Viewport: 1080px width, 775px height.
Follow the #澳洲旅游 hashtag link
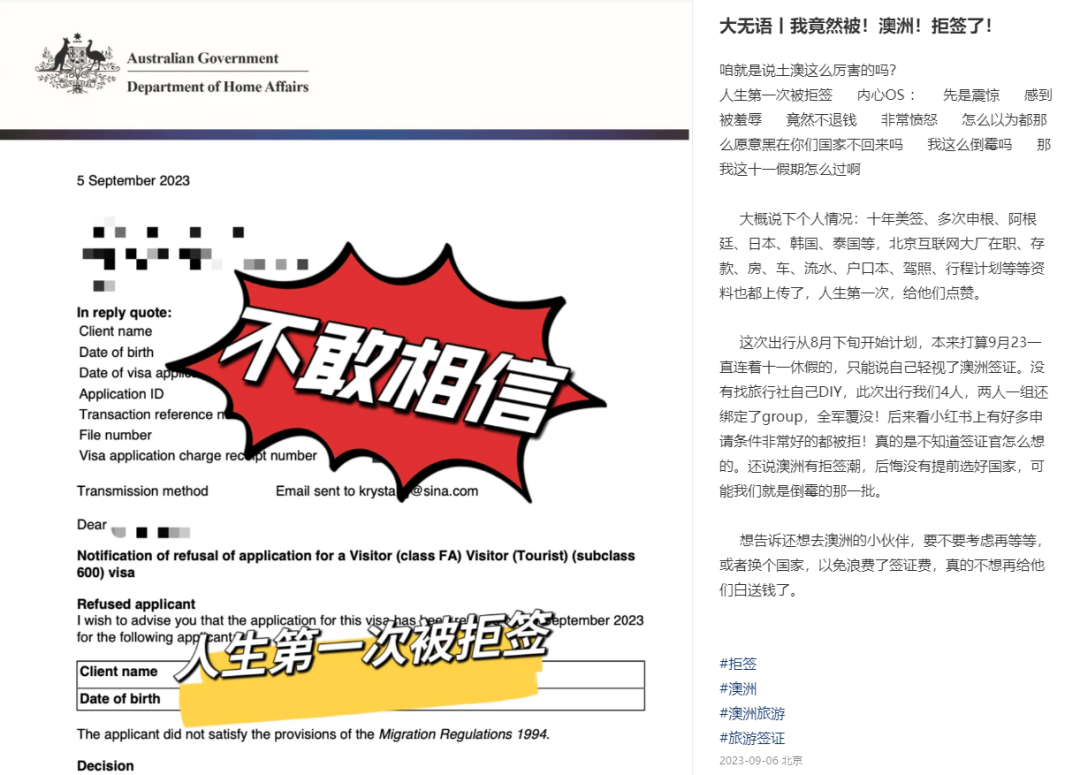coord(750,713)
